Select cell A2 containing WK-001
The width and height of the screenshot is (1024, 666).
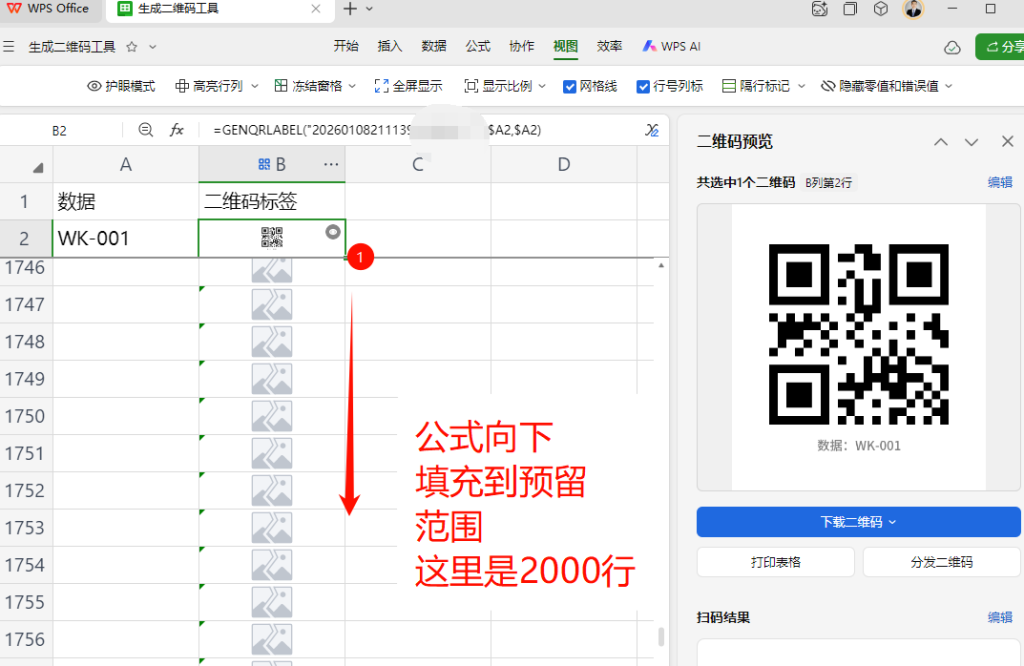pyautogui.click(x=126, y=238)
